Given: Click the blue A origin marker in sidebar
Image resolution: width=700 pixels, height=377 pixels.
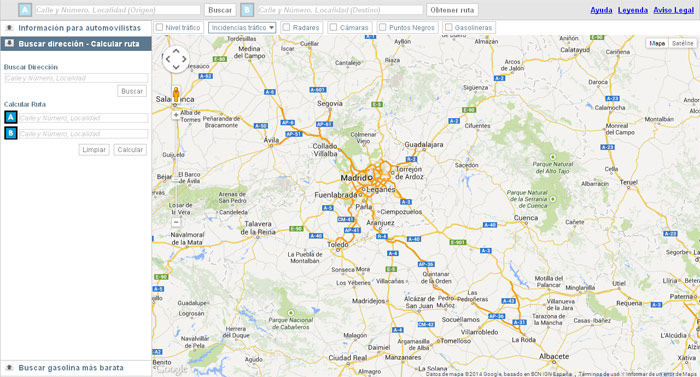Looking at the screenshot, I should [11, 117].
